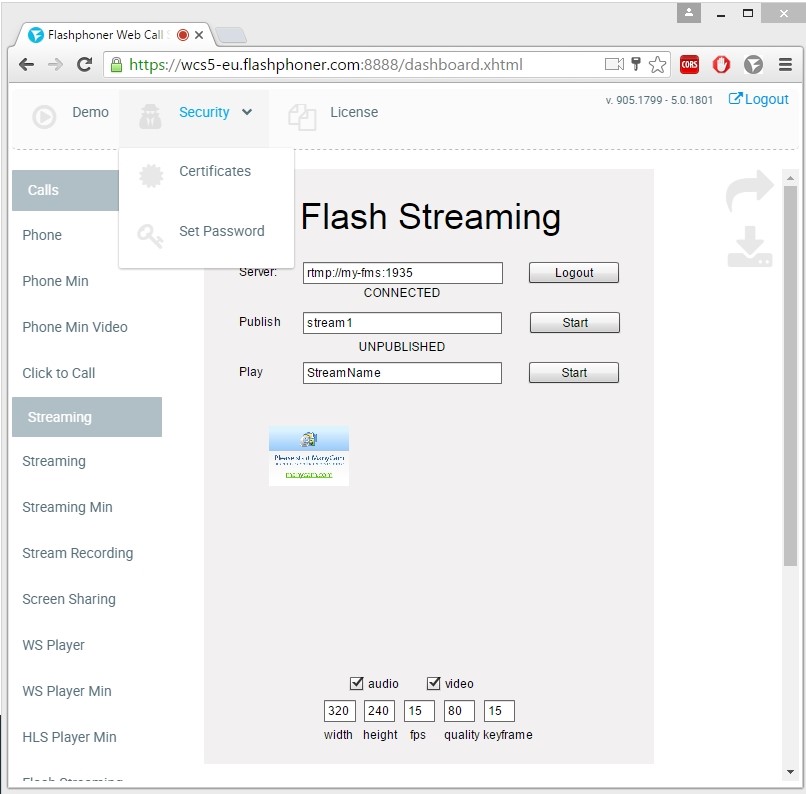Open a new browser tab

tap(230, 35)
